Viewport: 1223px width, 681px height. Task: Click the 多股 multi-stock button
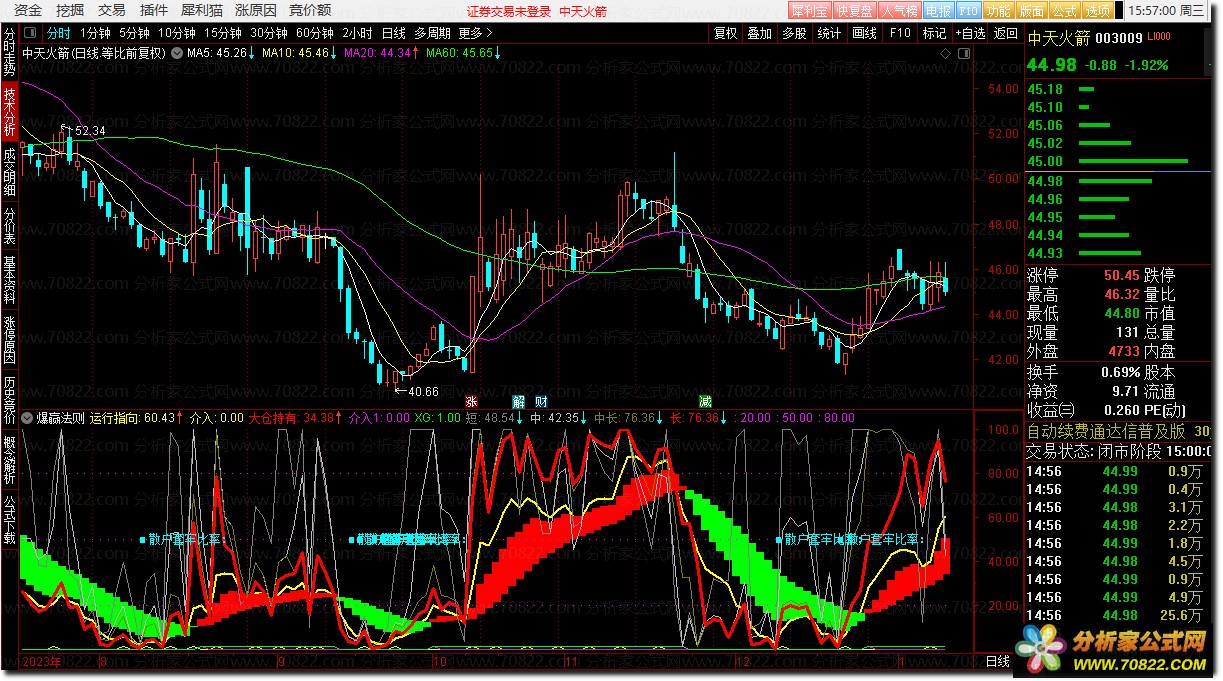click(x=794, y=33)
